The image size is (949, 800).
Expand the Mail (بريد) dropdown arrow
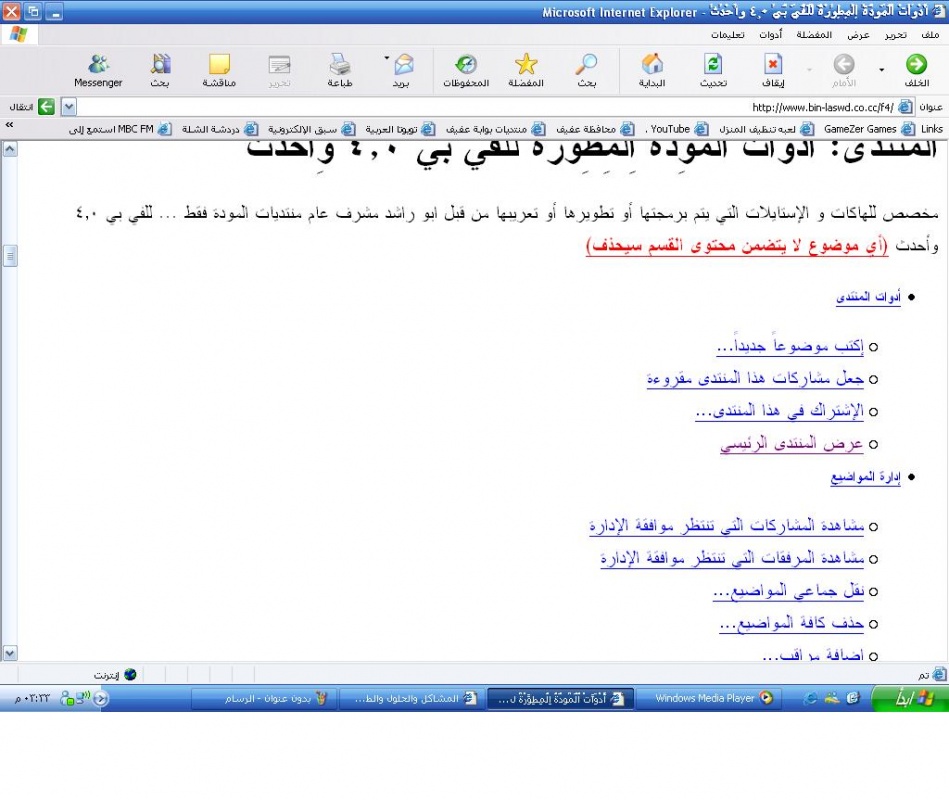(x=387, y=58)
